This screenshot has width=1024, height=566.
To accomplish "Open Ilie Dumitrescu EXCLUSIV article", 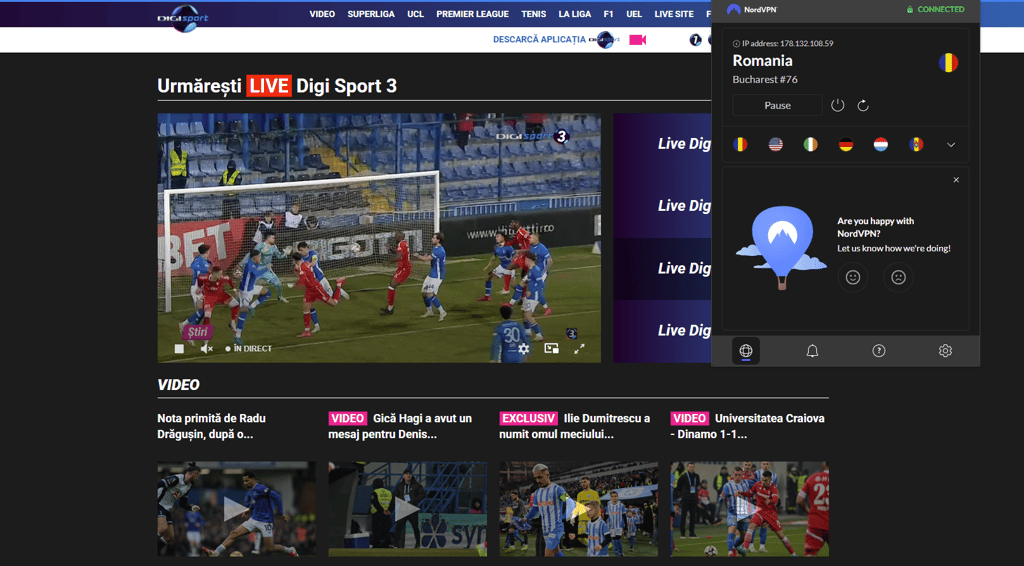I will pos(575,426).
